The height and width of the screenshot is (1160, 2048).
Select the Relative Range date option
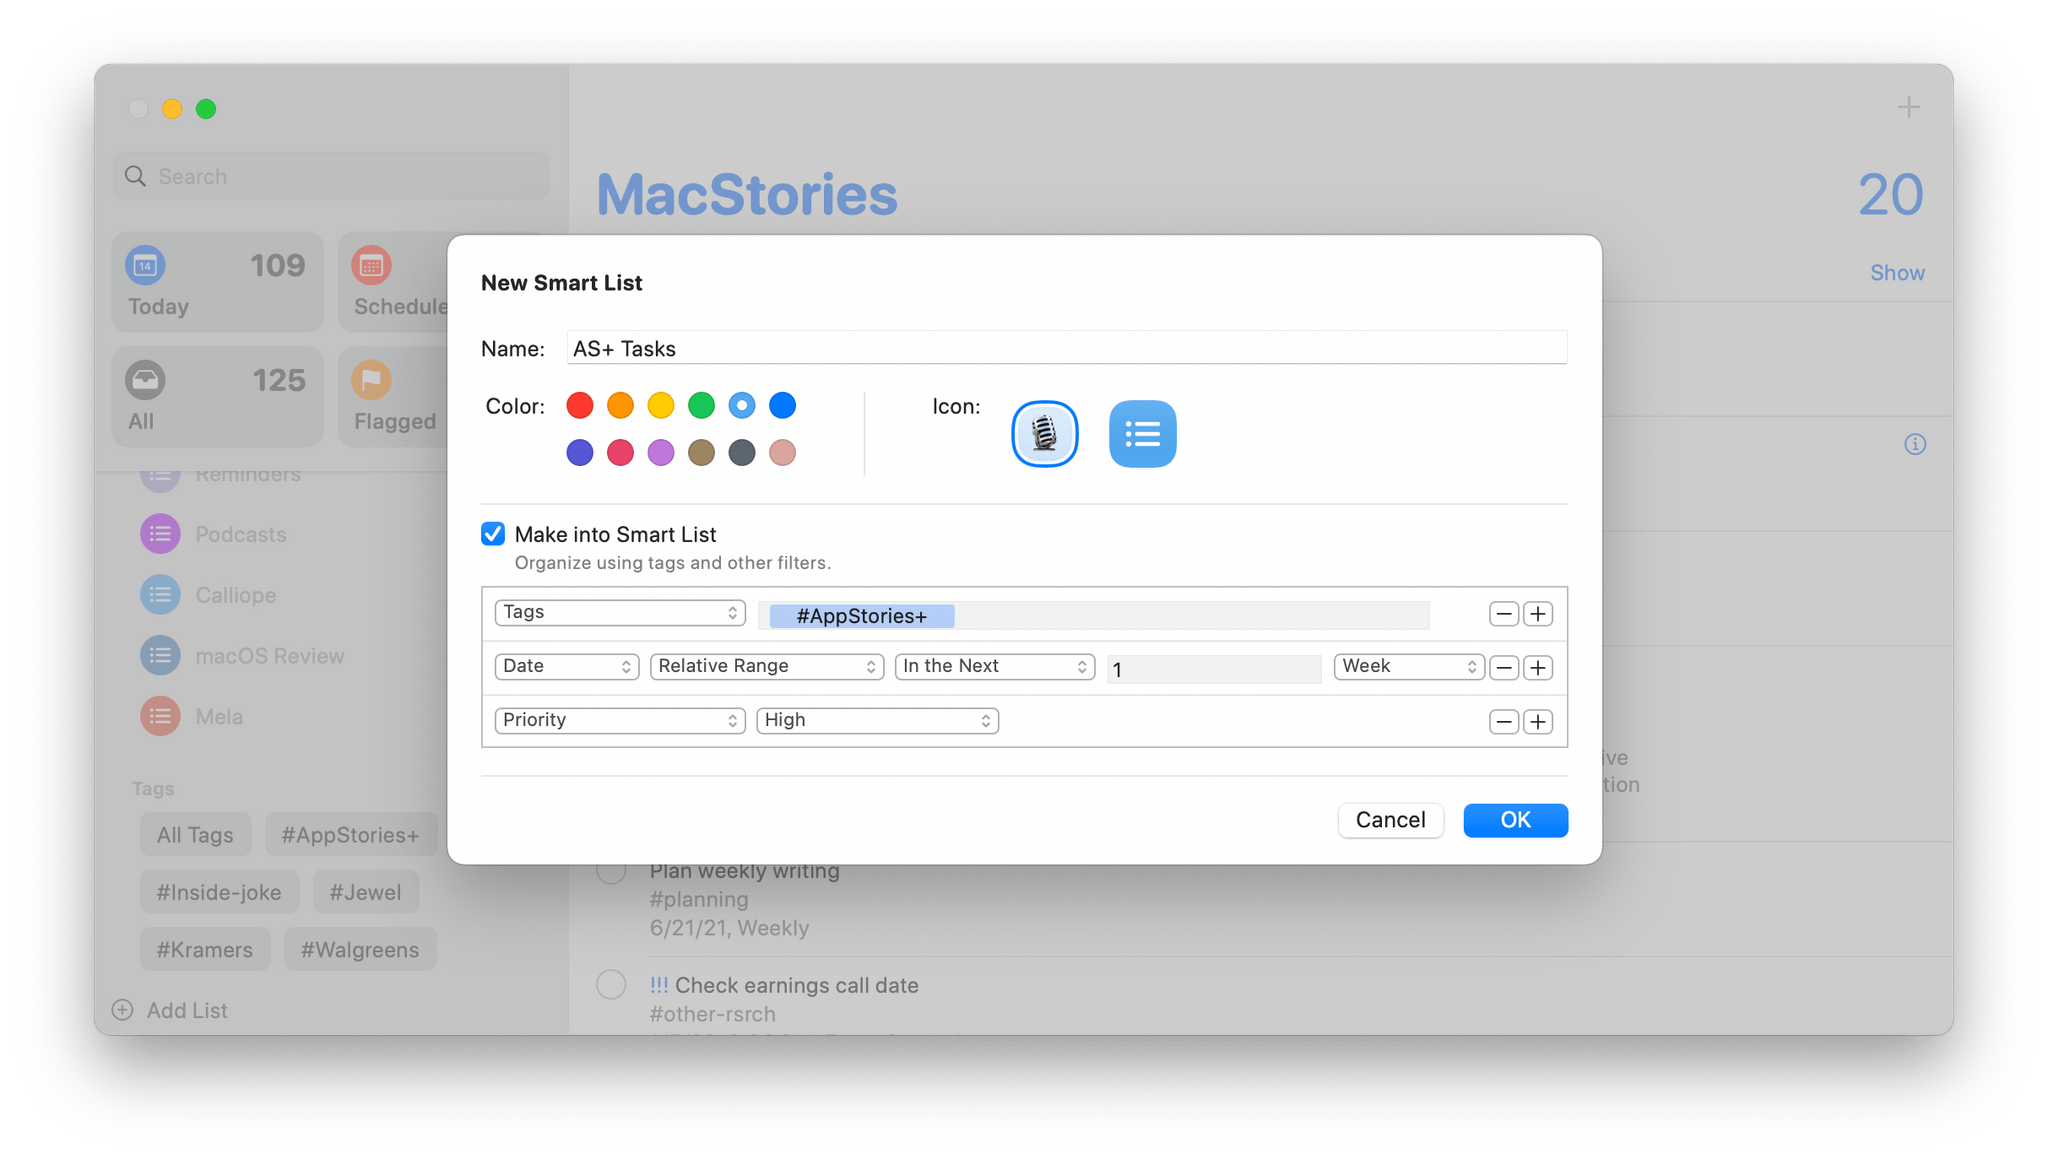coord(767,666)
